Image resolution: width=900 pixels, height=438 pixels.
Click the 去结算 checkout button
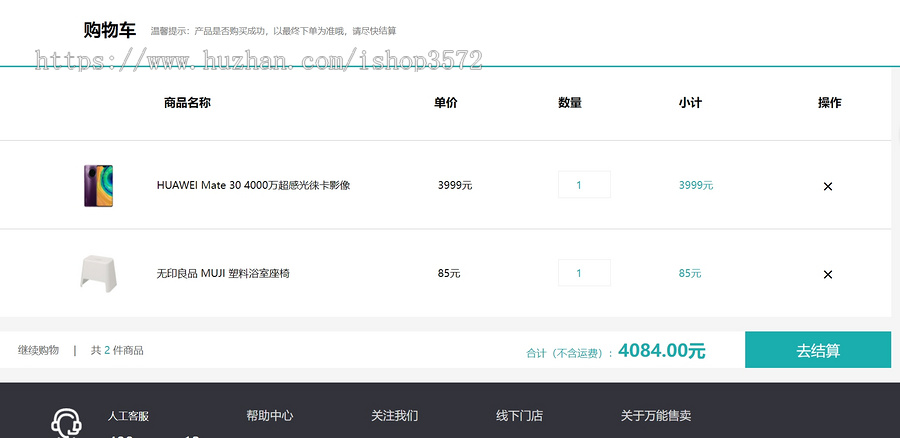(x=818, y=350)
